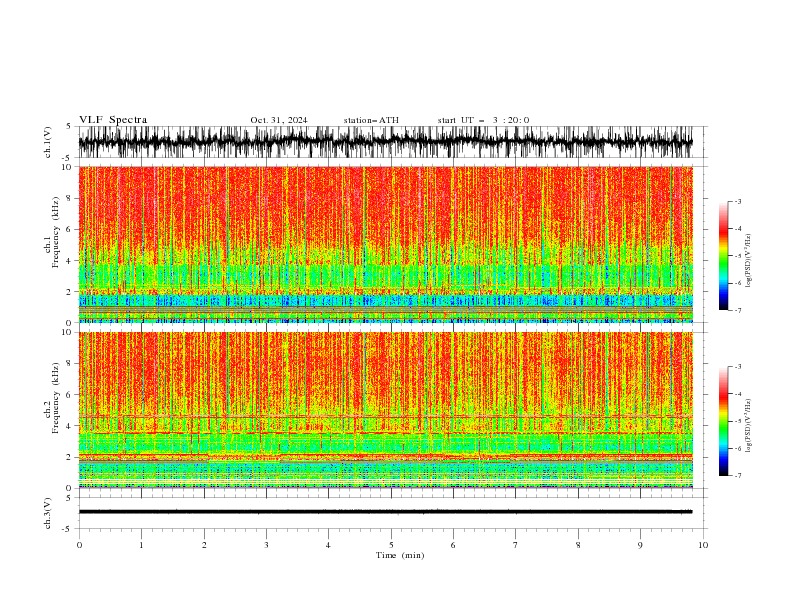
Task: Click the ch.2 spectrogram colorbar
Action: coord(723,421)
